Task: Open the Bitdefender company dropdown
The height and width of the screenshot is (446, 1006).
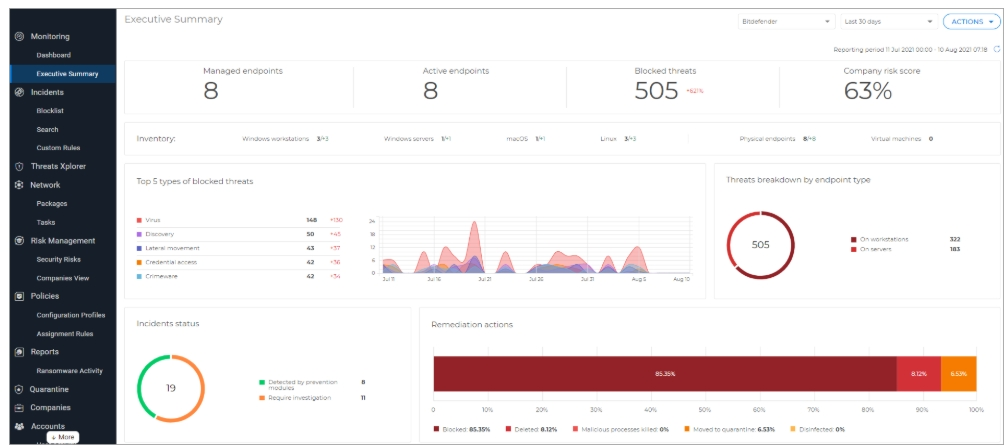Action: tap(785, 21)
